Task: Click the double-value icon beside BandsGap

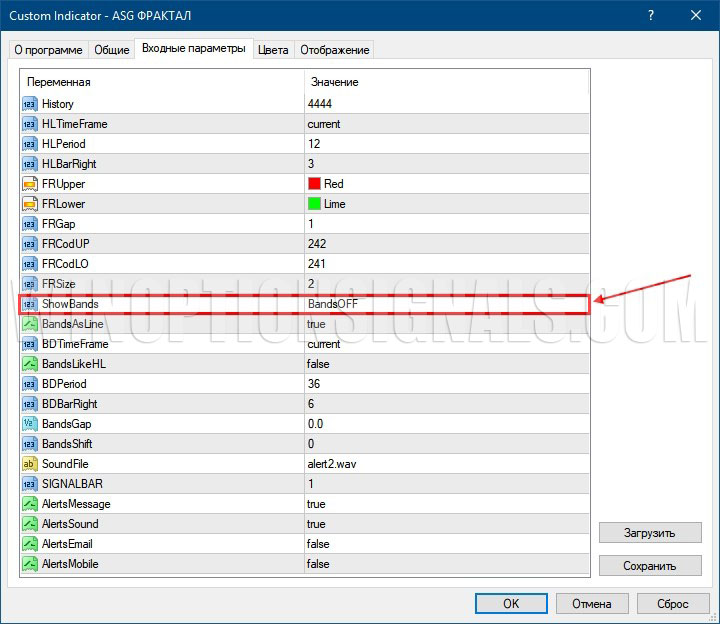Action: tap(30, 424)
